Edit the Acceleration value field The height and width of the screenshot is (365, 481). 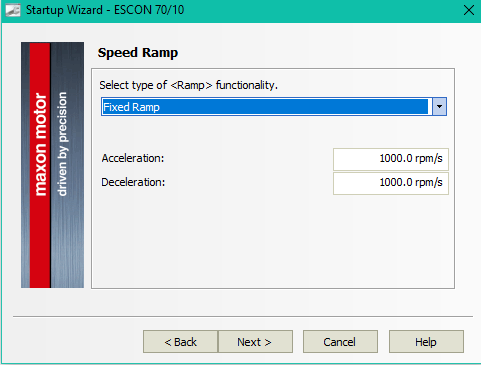[391, 159]
